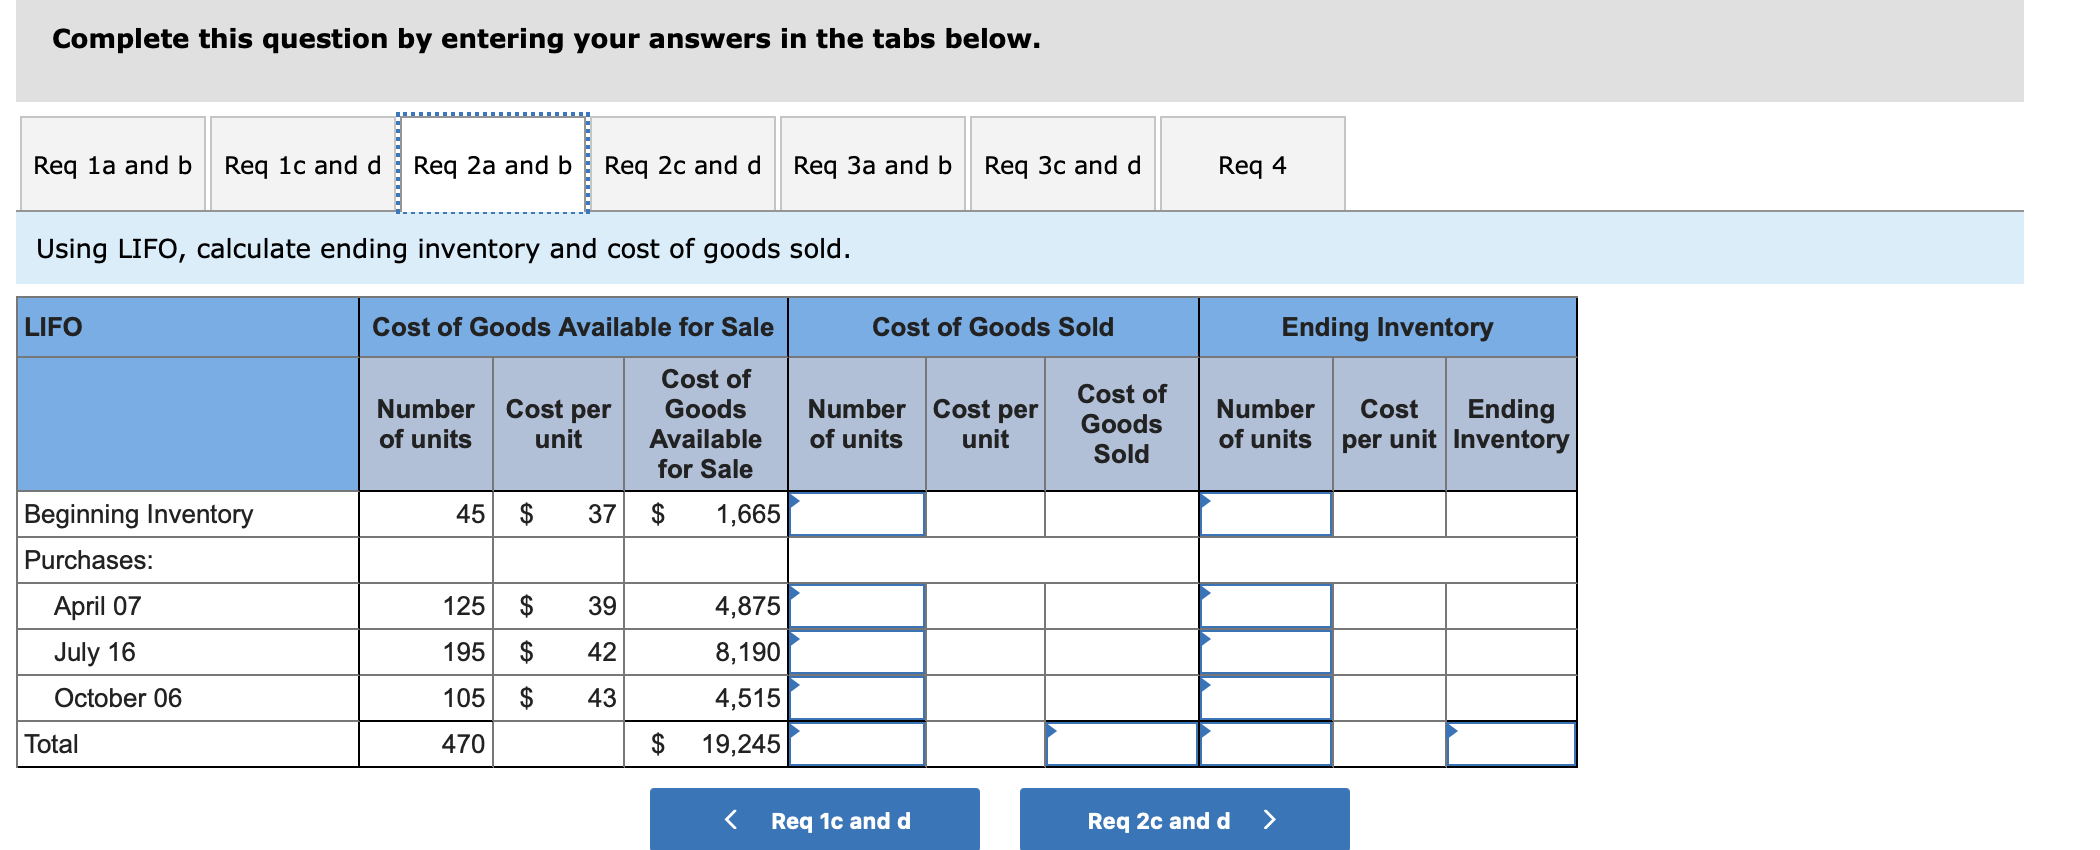2100x850 pixels.
Task: Click the October 06 Ending Inventory units field
Action: click(1266, 697)
